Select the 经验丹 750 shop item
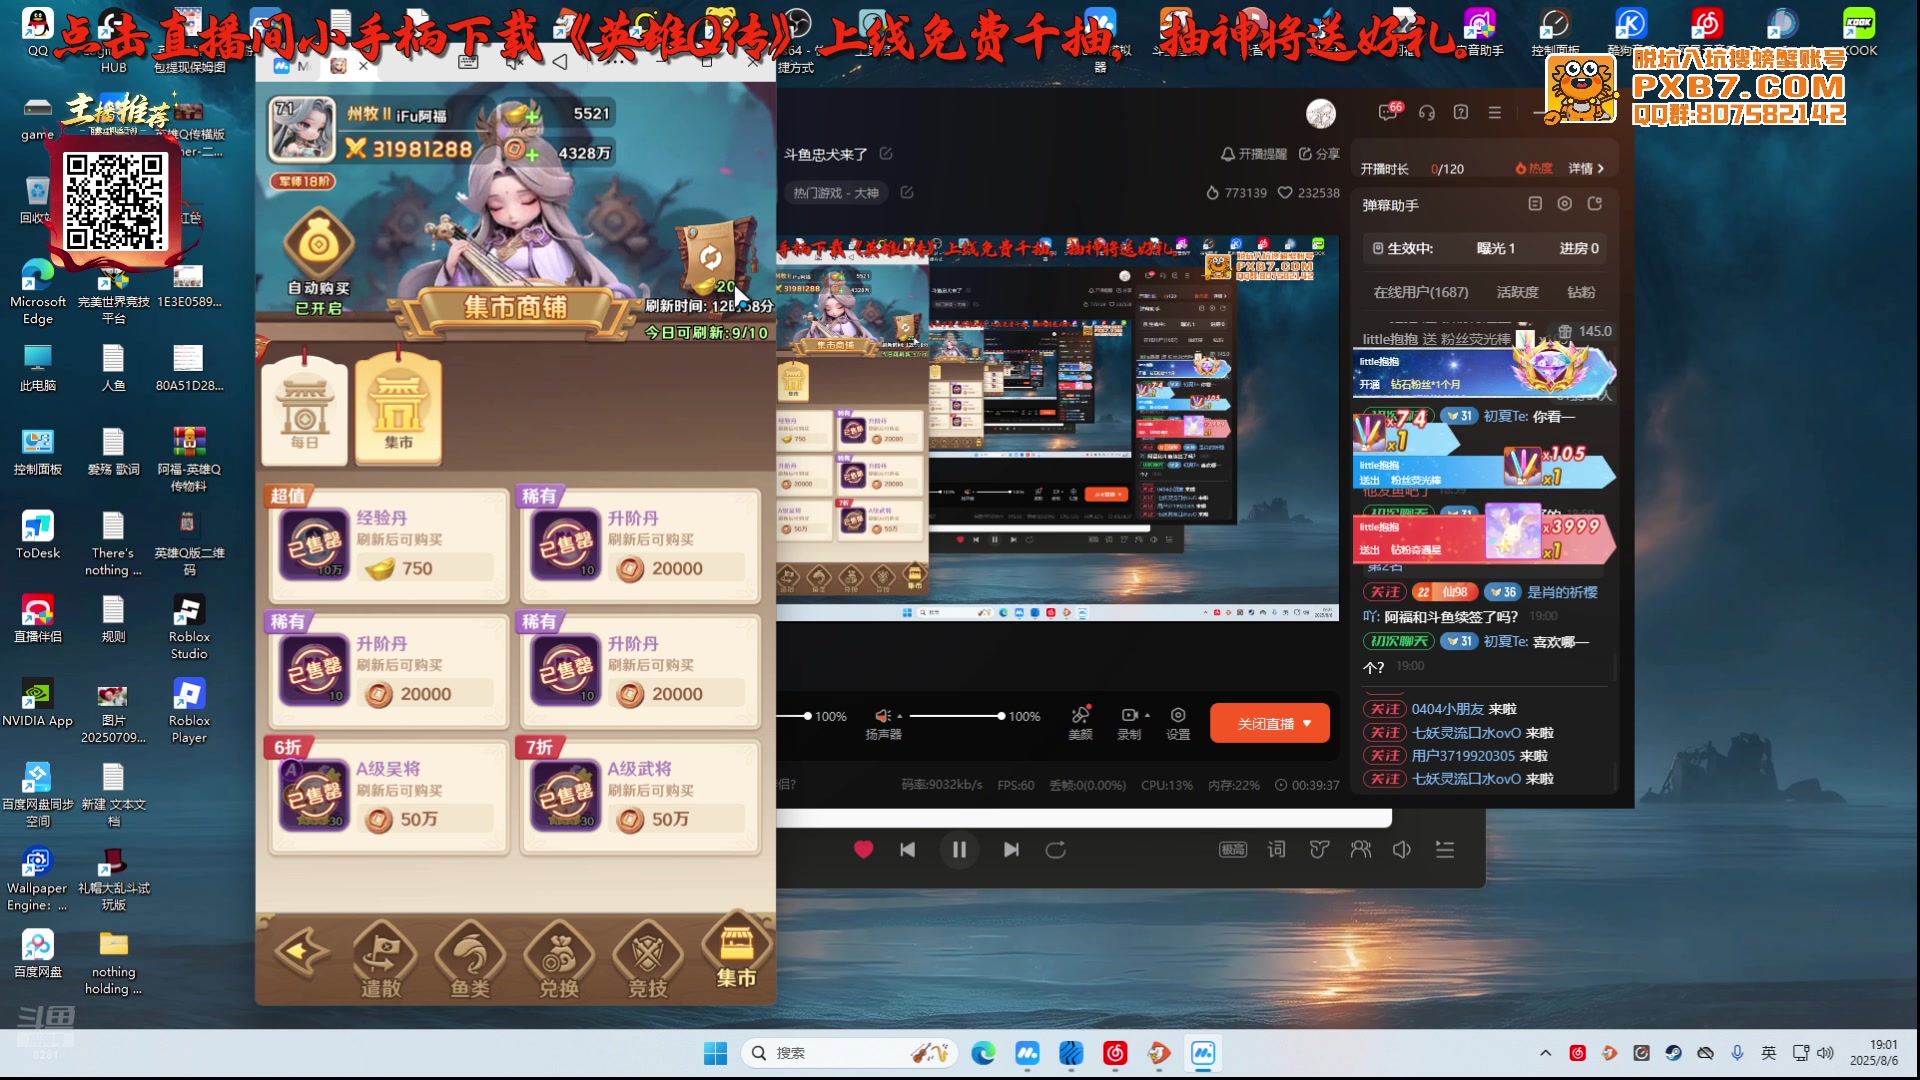Viewport: 1920px width, 1080px height. pos(388,545)
